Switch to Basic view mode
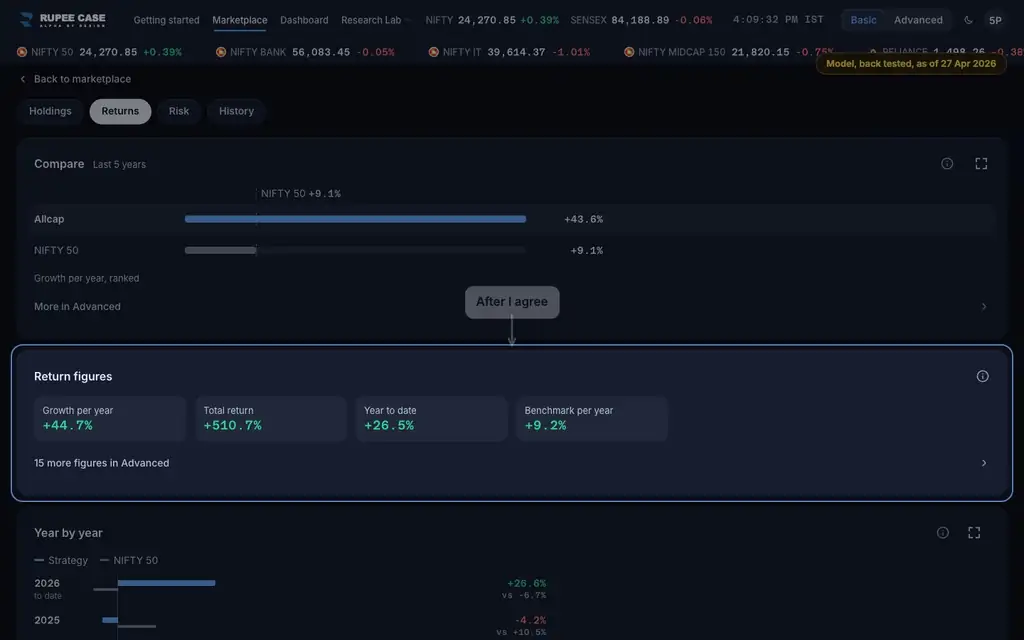Screen dimensions: 1024x640 click(863, 20)
